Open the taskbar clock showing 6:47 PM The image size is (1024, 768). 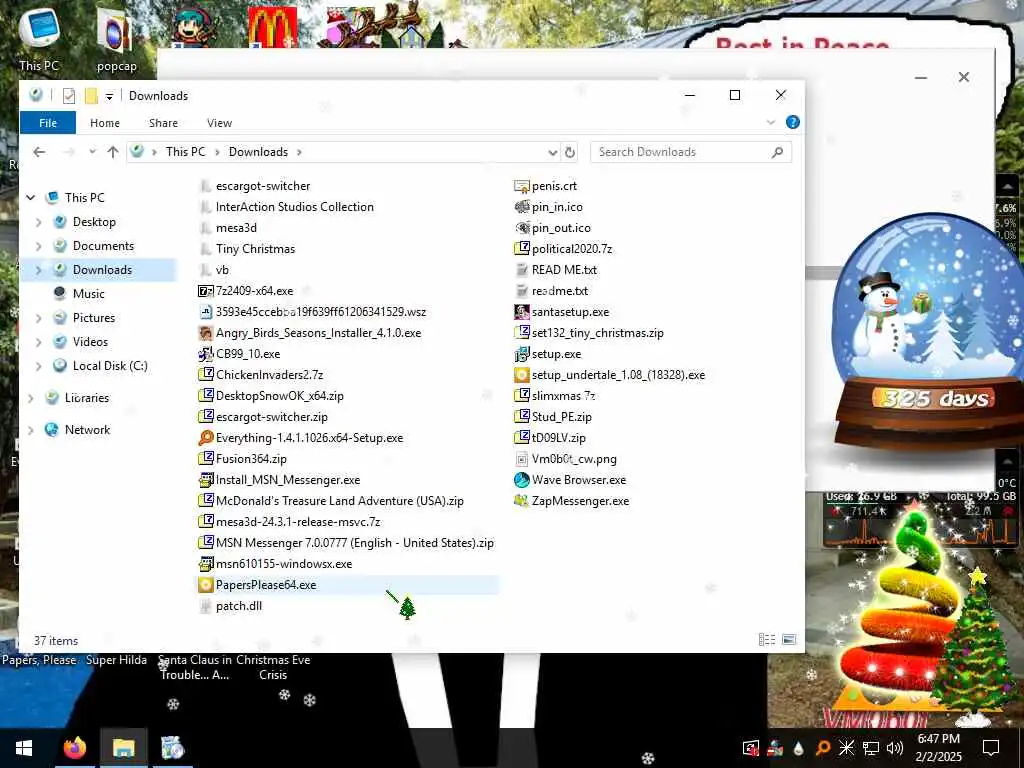click(938, 748)
